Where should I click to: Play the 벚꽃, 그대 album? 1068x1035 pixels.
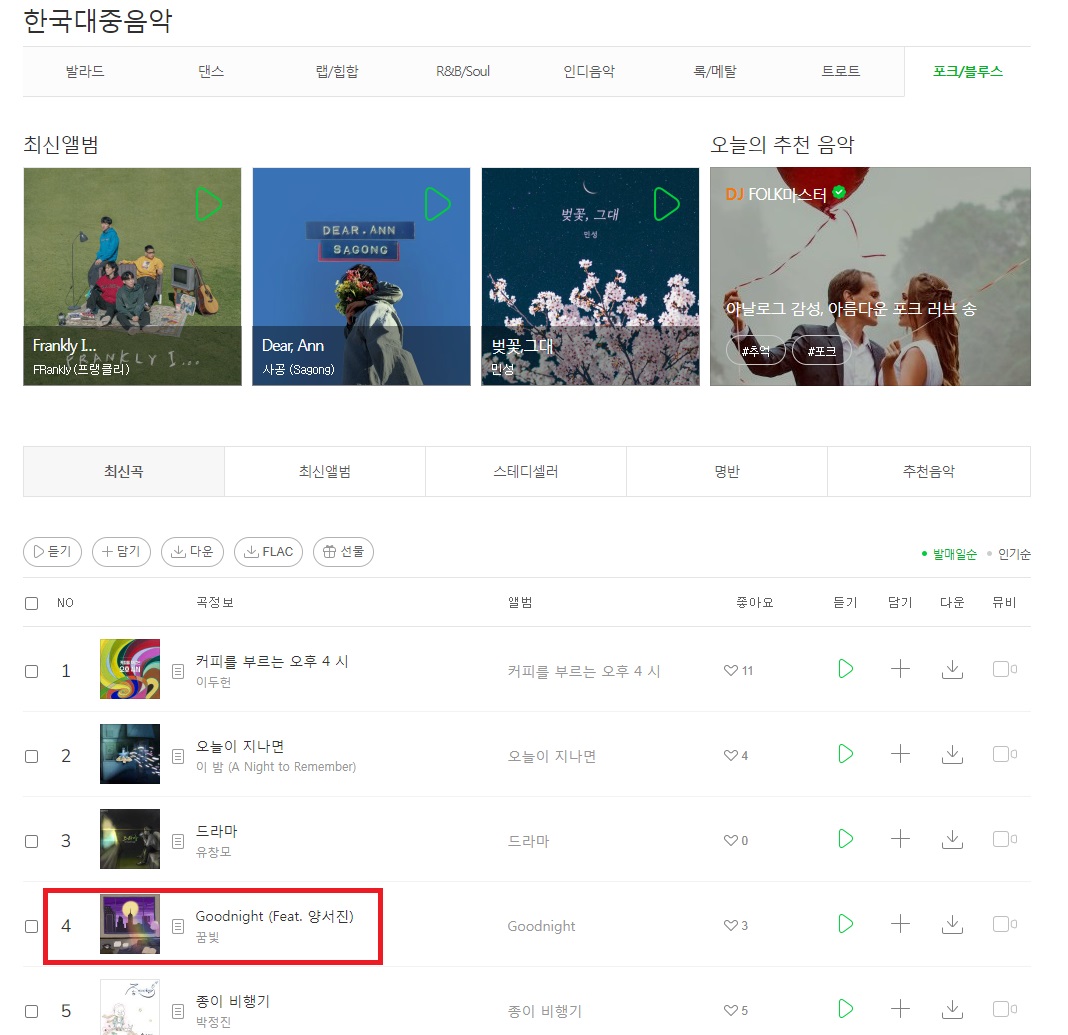666,204
